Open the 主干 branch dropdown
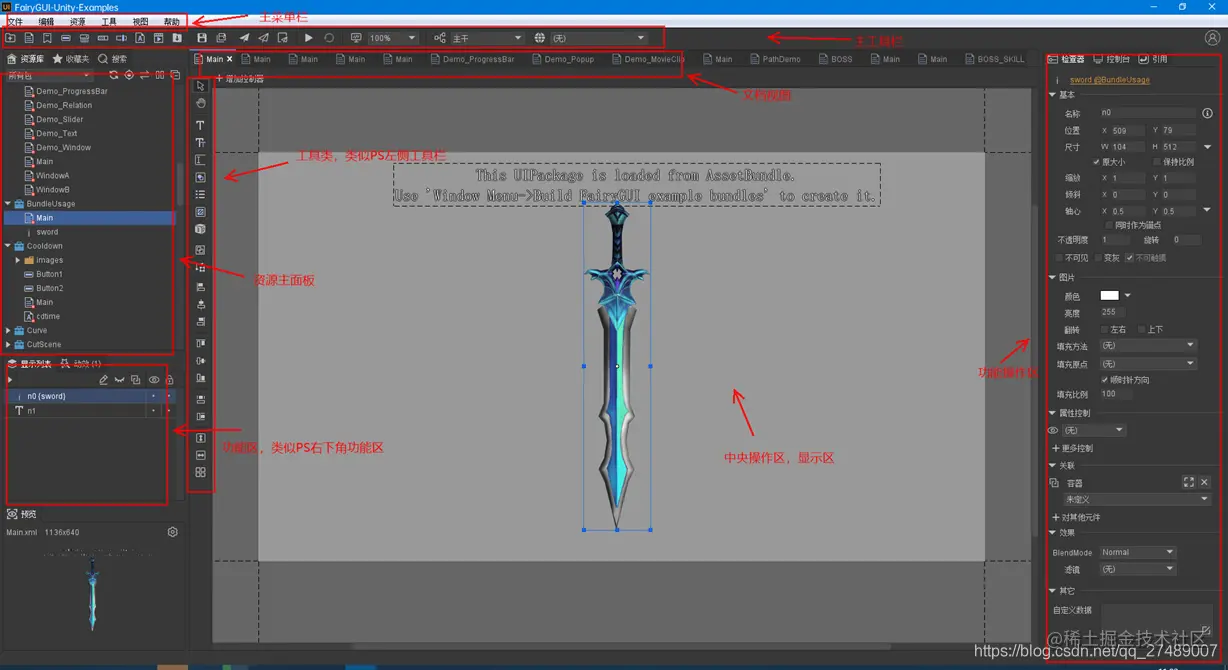1228x670 pixels. (486, 38)
